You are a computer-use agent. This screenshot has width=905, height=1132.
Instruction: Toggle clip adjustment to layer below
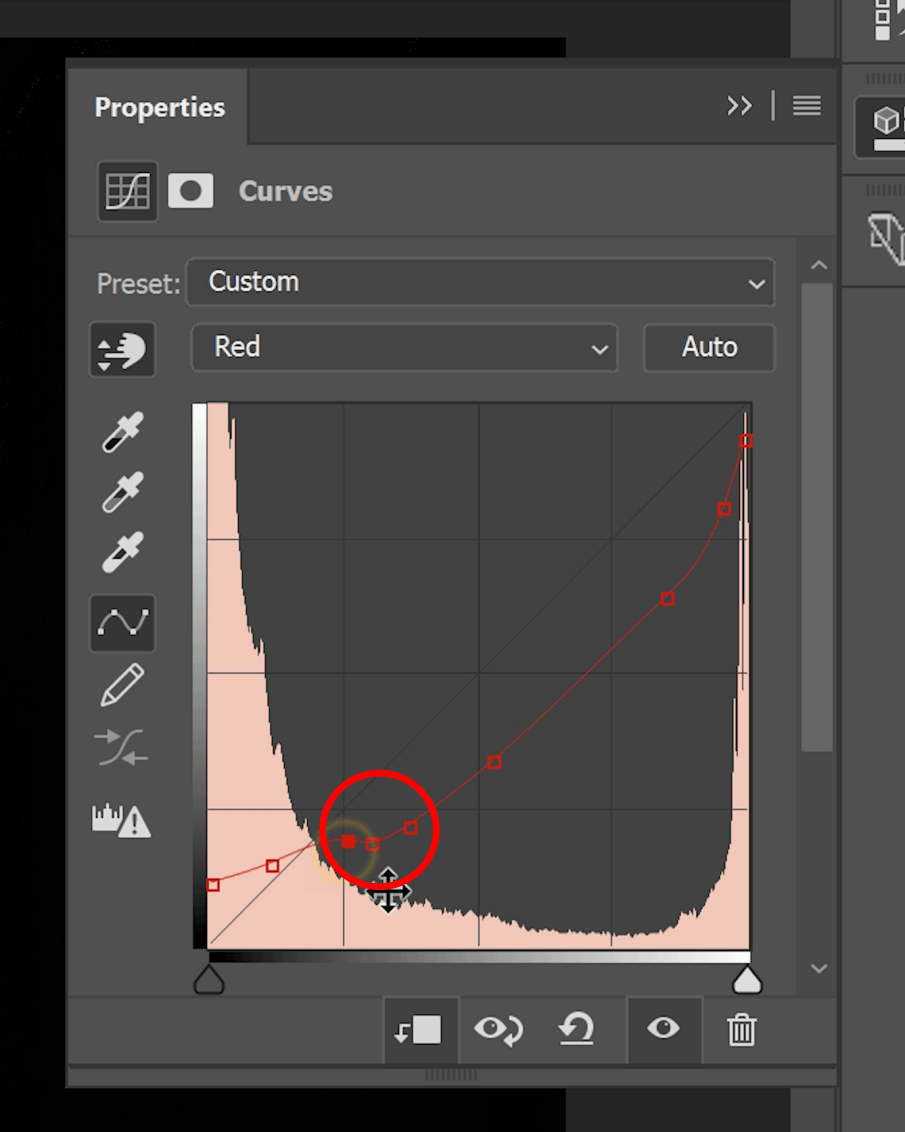pyautogui.click(x=419, y=1029)
